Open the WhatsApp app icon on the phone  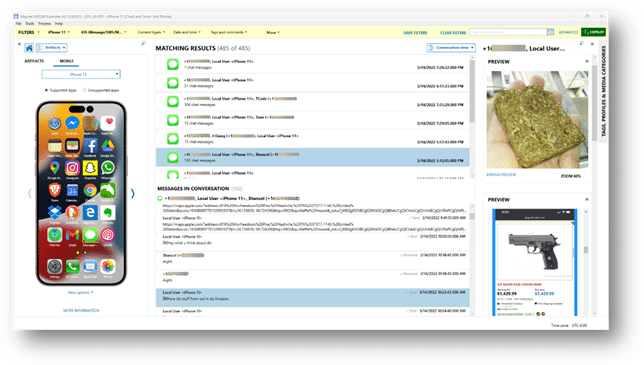pyautogui.click(x=108, y=168)
